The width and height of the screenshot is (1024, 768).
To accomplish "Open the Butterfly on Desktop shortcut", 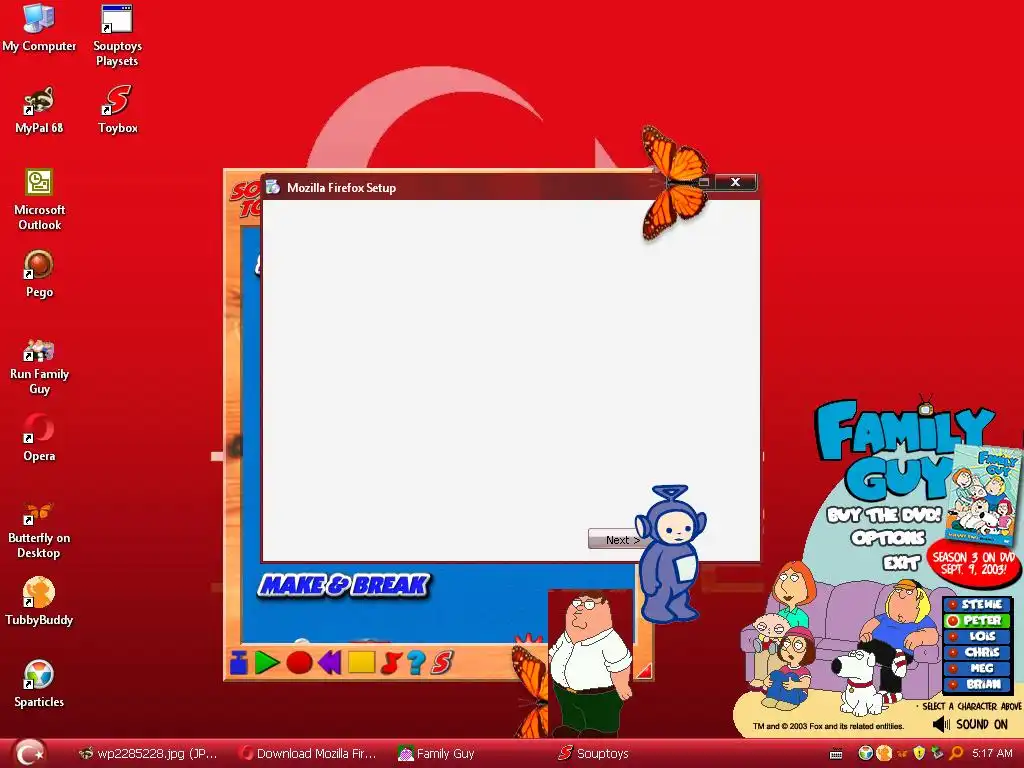I will click(39, 530).
